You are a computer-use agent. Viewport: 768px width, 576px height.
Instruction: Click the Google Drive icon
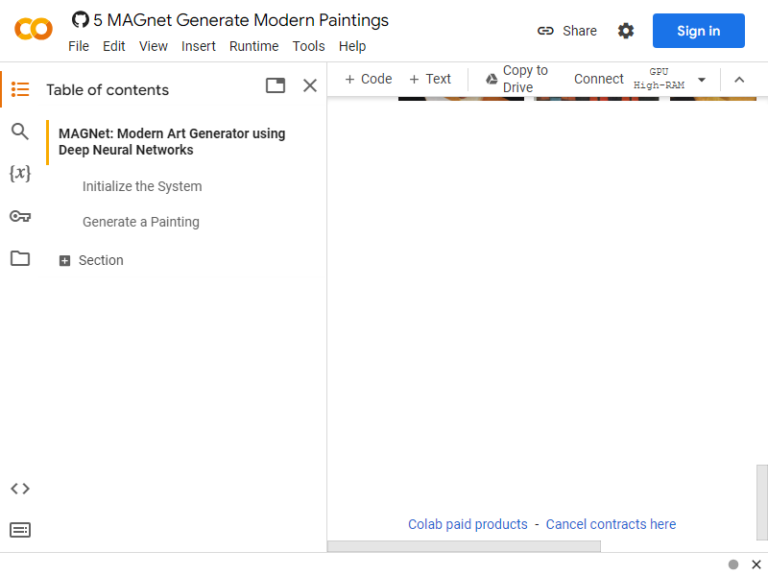coord(491,79)
